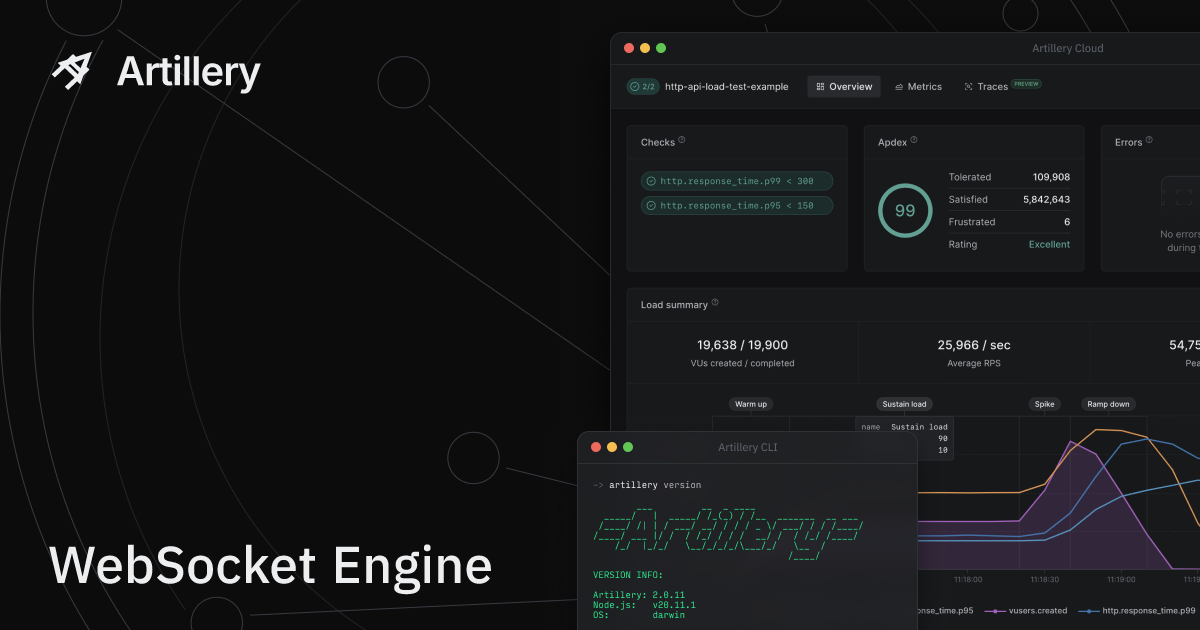The image size is (1200, 630).
Task: Click the Artillery Cloud window title
Action: click(1068, 48)
